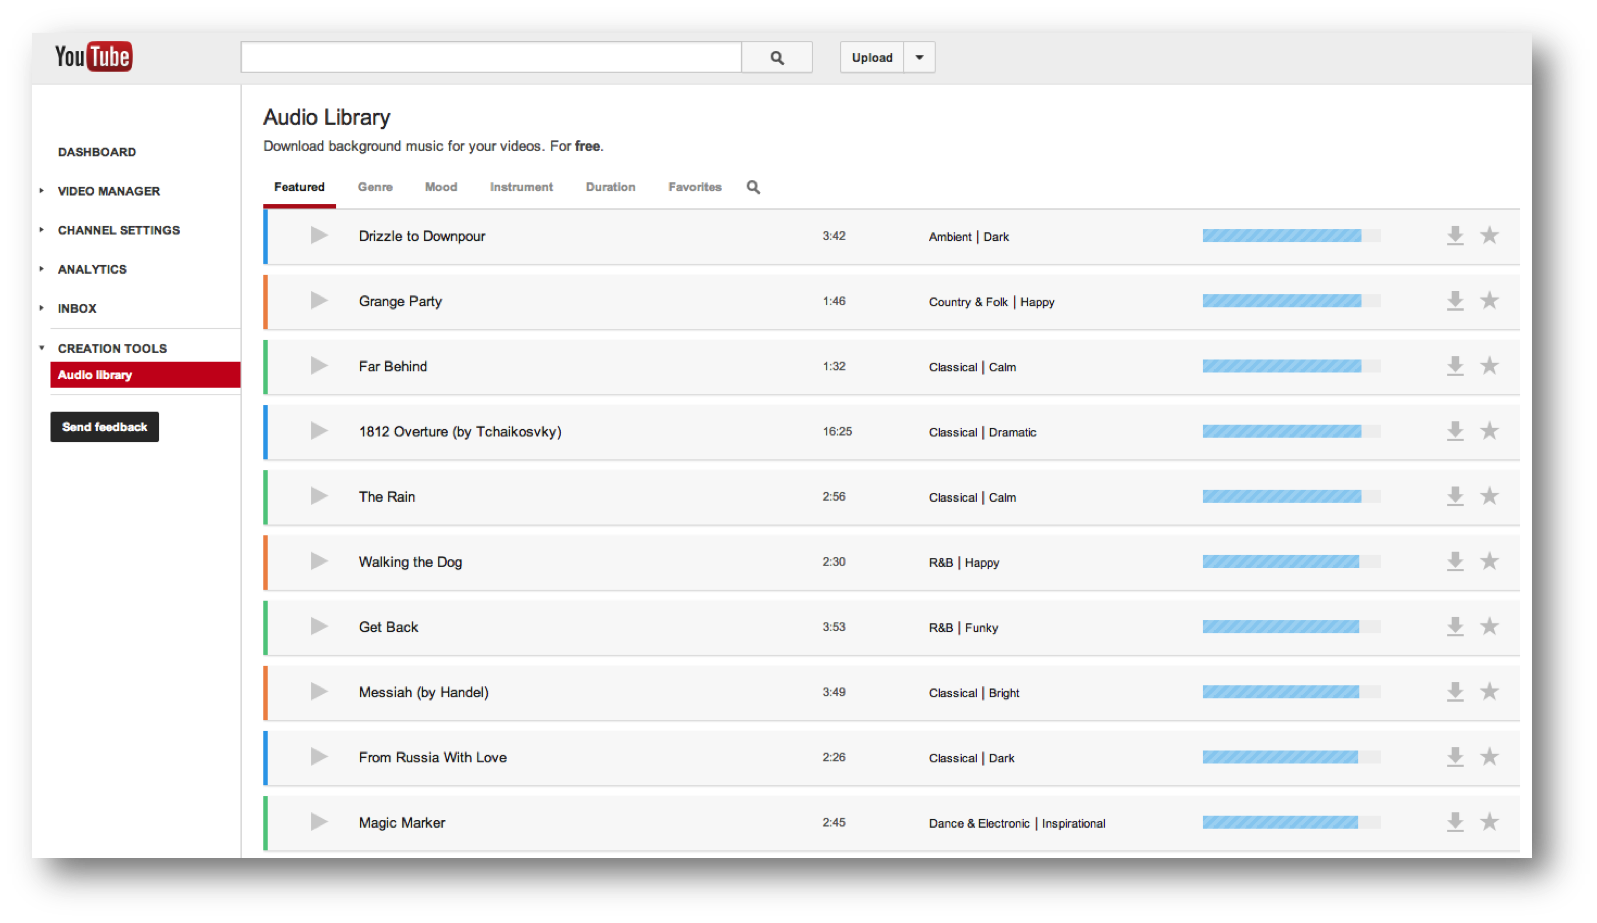This screenshot has height=923, width=1597.
Task: Open the Upload dropdown arrow
Action: click(x=919, y=58)
